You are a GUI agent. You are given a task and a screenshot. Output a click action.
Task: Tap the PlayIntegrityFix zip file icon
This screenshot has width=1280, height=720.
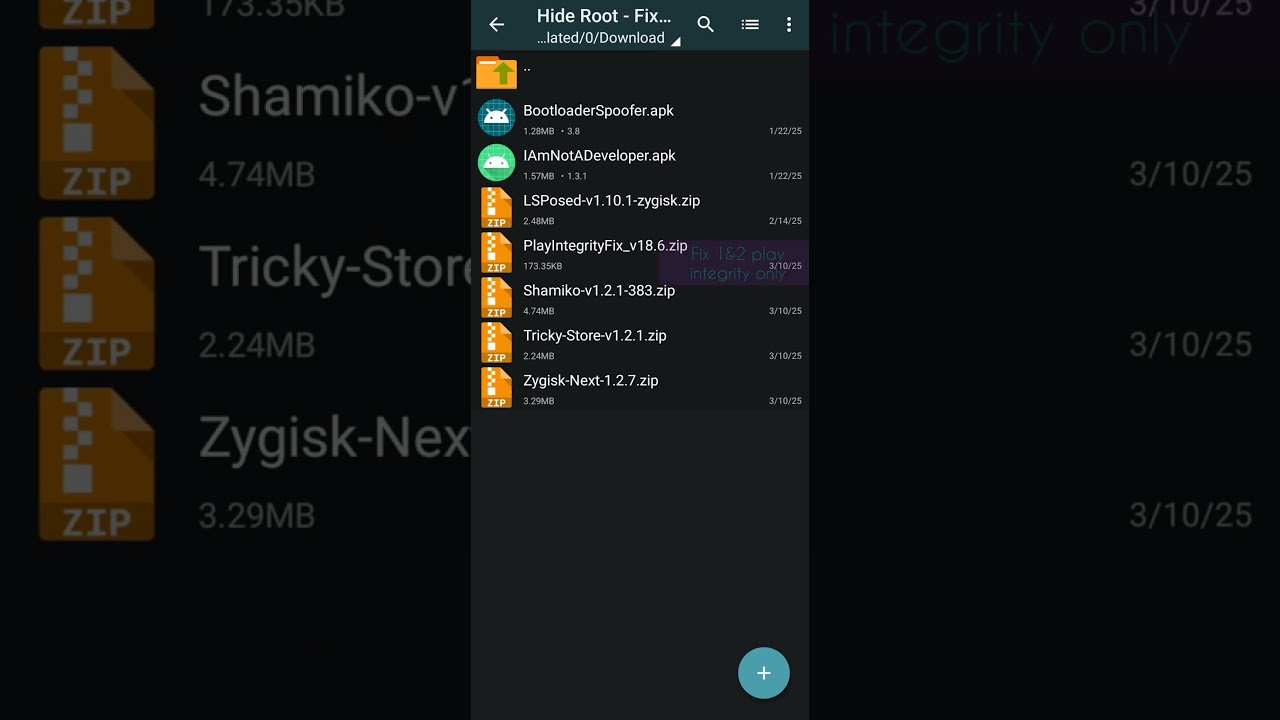[497, 253]
